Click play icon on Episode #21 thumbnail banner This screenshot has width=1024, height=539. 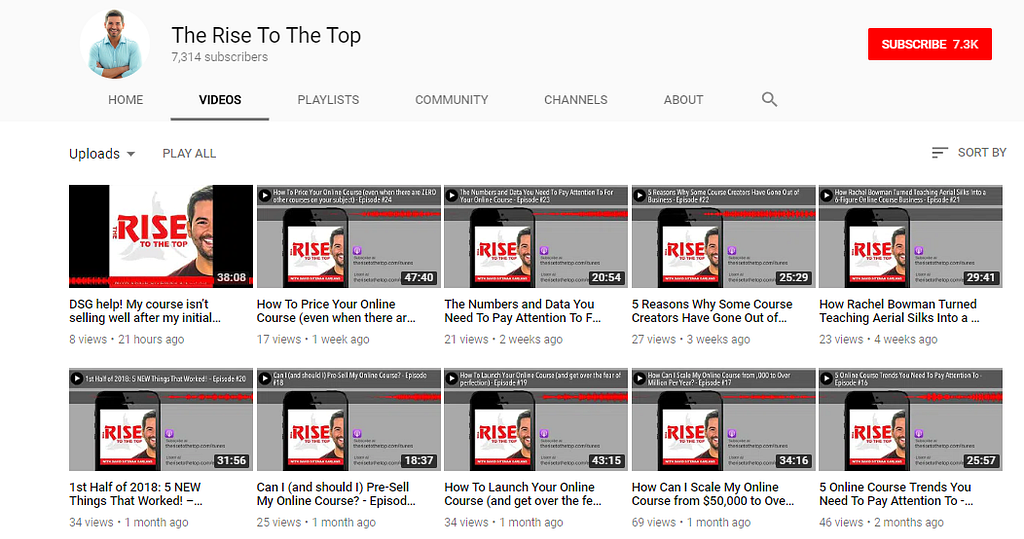tap(827, 195)
